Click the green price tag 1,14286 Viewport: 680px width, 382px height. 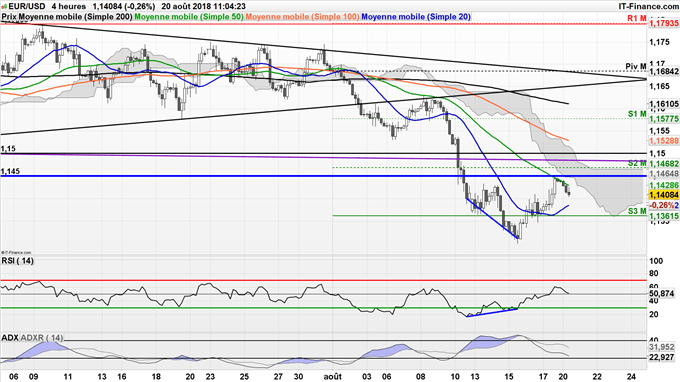[663, 185]
